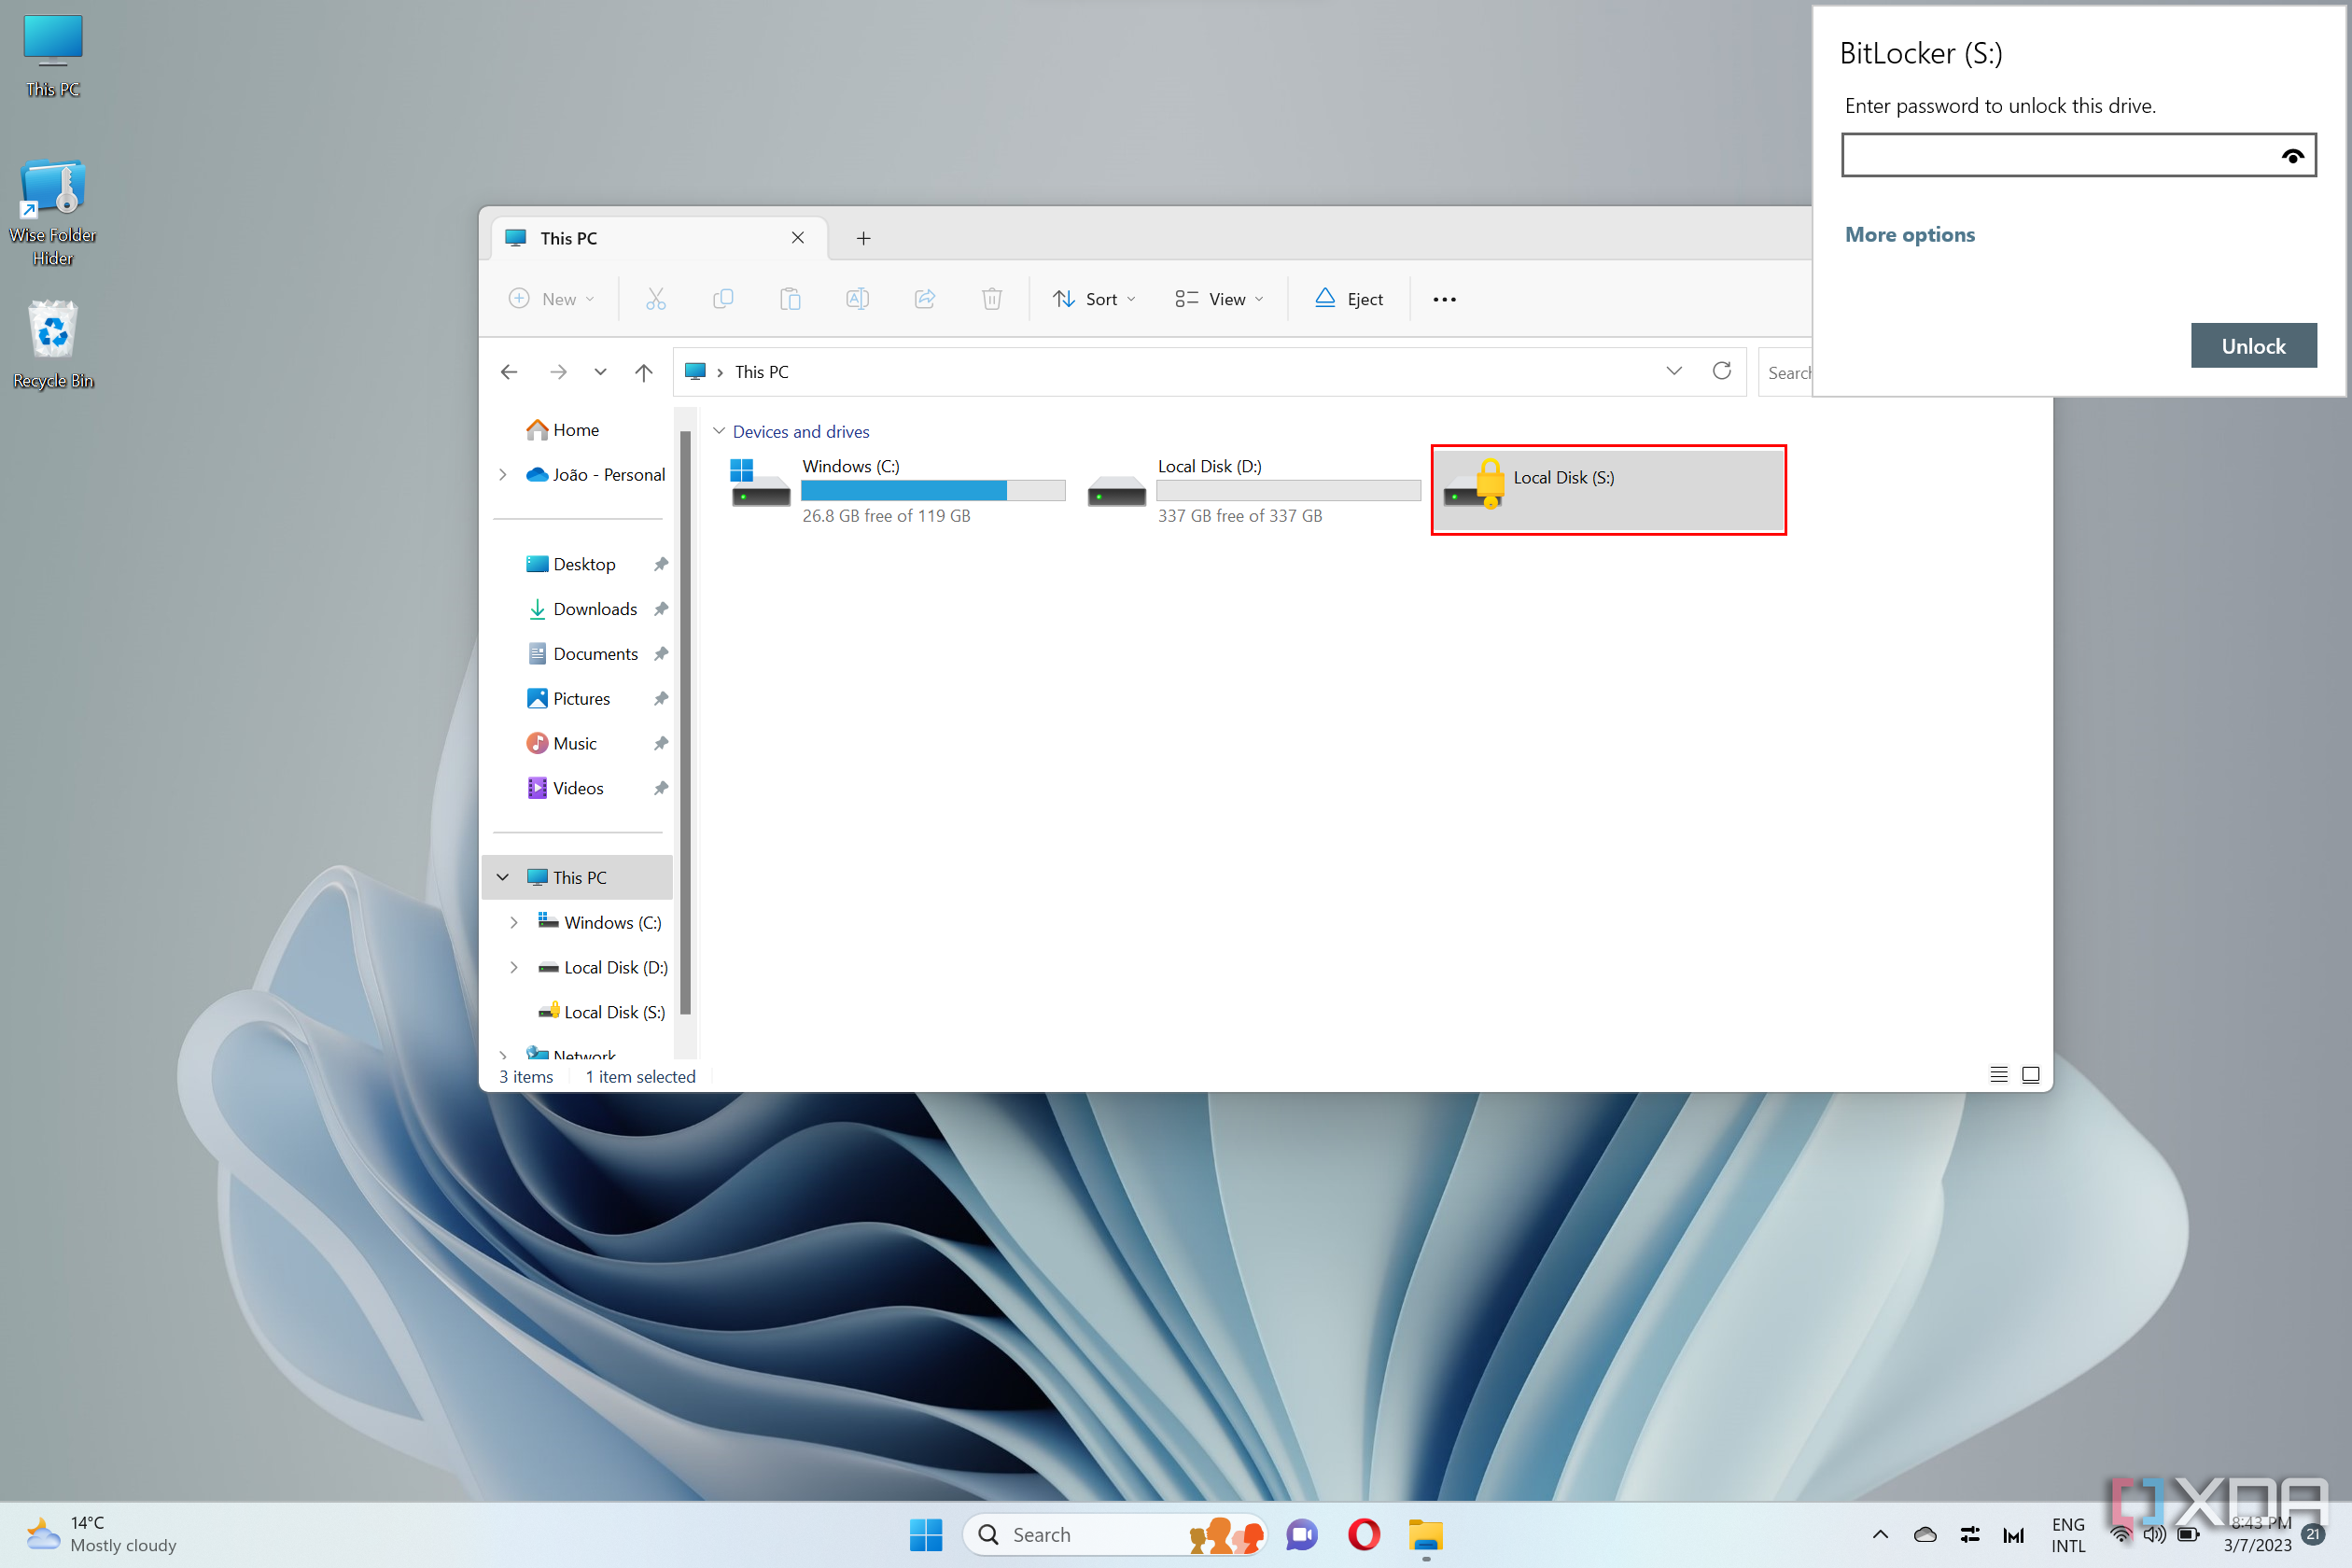Expand Local Disk (D:) in sidebar
Screen dimensions: 2352x1568
point(512,966)
